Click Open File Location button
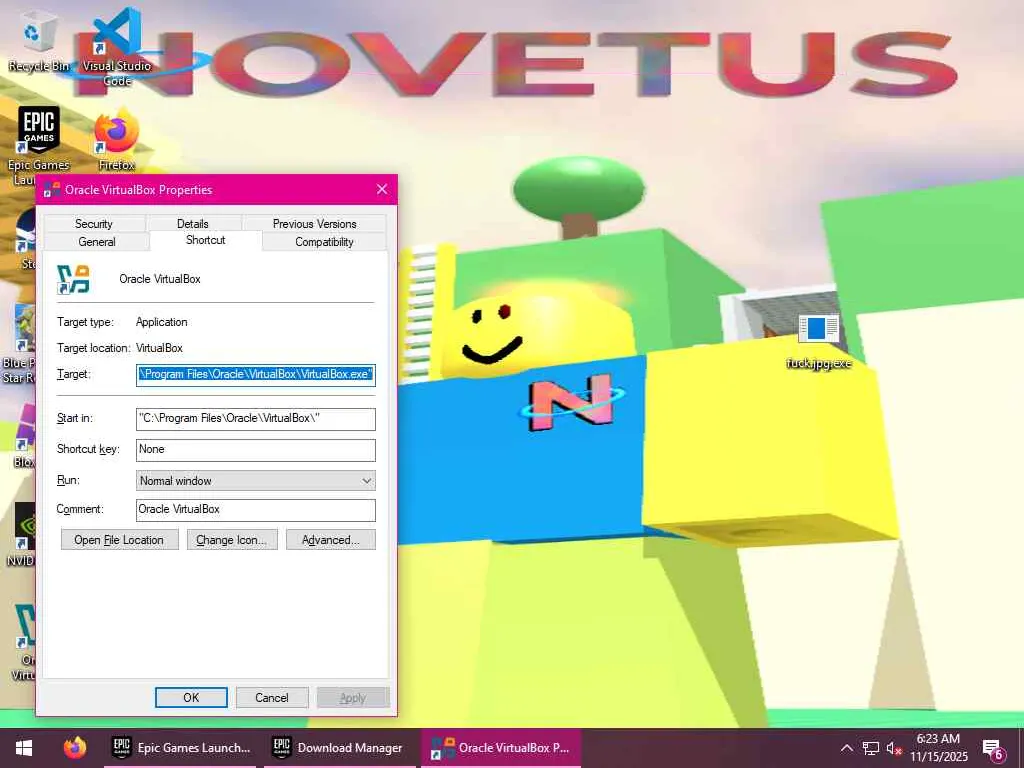Image resolution: width=1024 pixels, height=768 pixels. click(x=120, y=540)
